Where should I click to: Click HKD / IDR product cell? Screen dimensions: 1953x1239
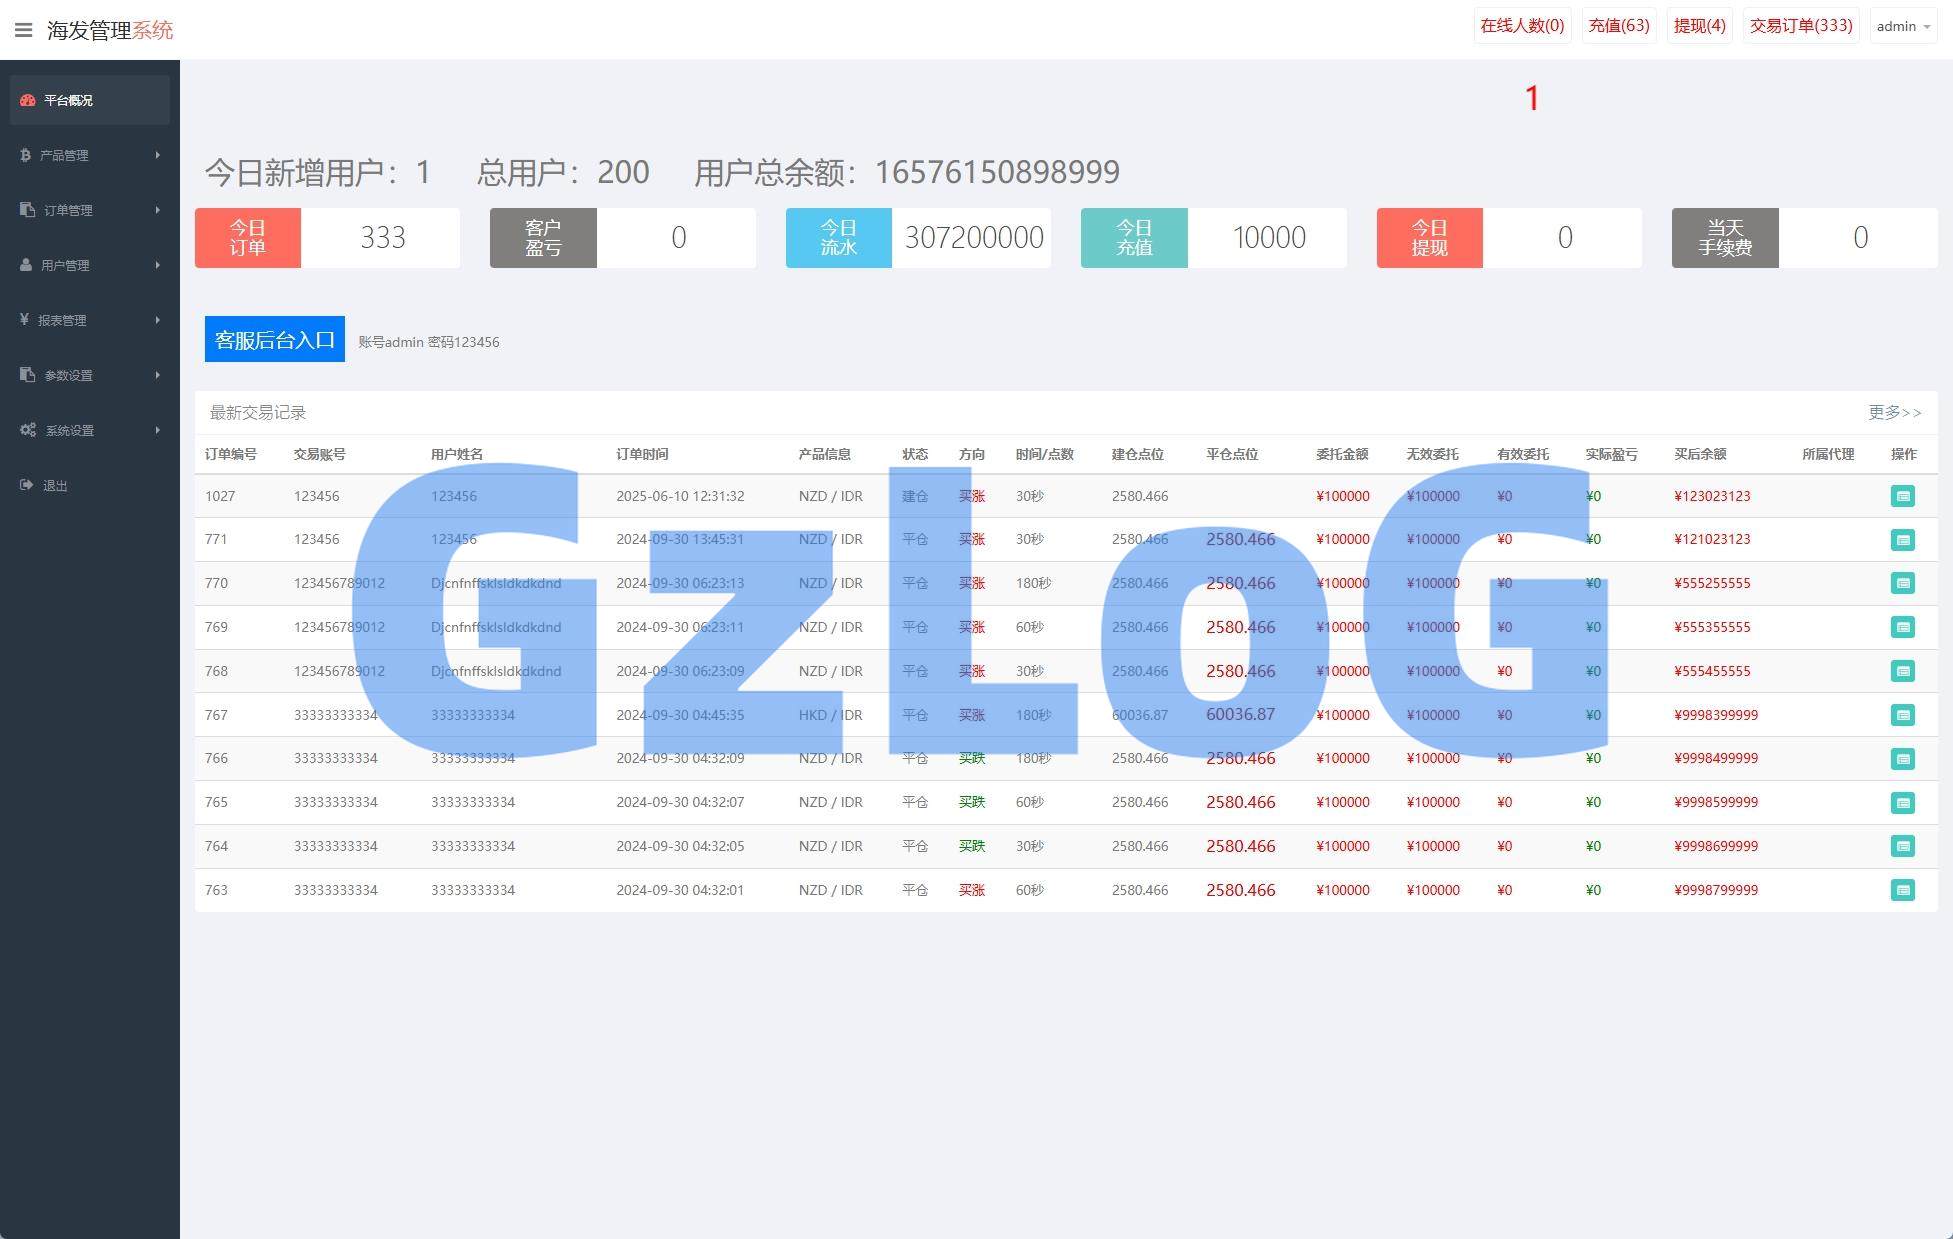point(830,715)
